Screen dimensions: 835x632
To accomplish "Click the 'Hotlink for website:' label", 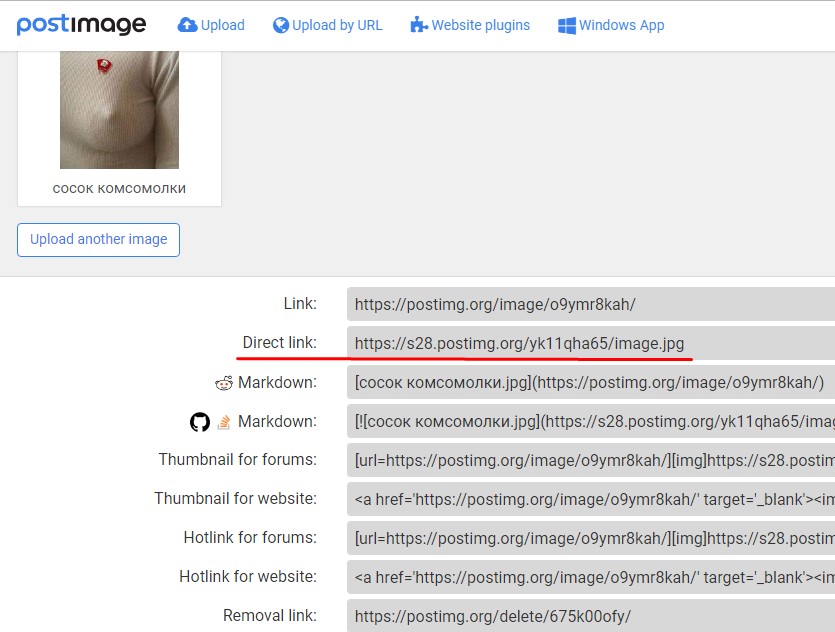I will pyautogui.click(x=248, y=577).
